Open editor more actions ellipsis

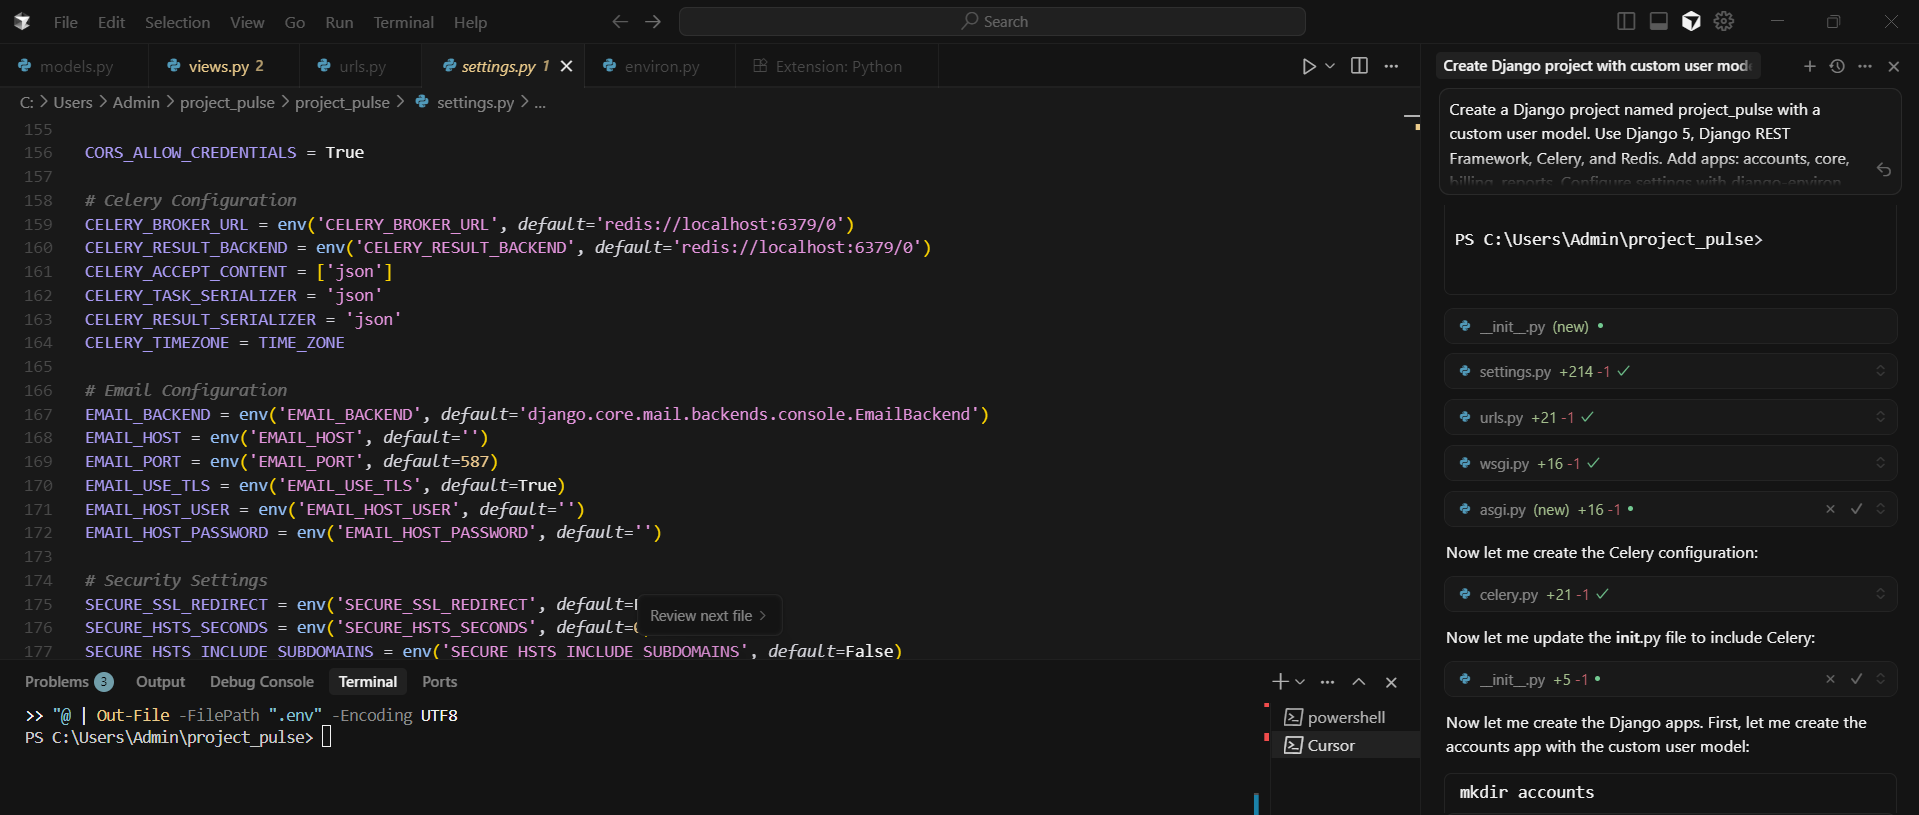1391,66
